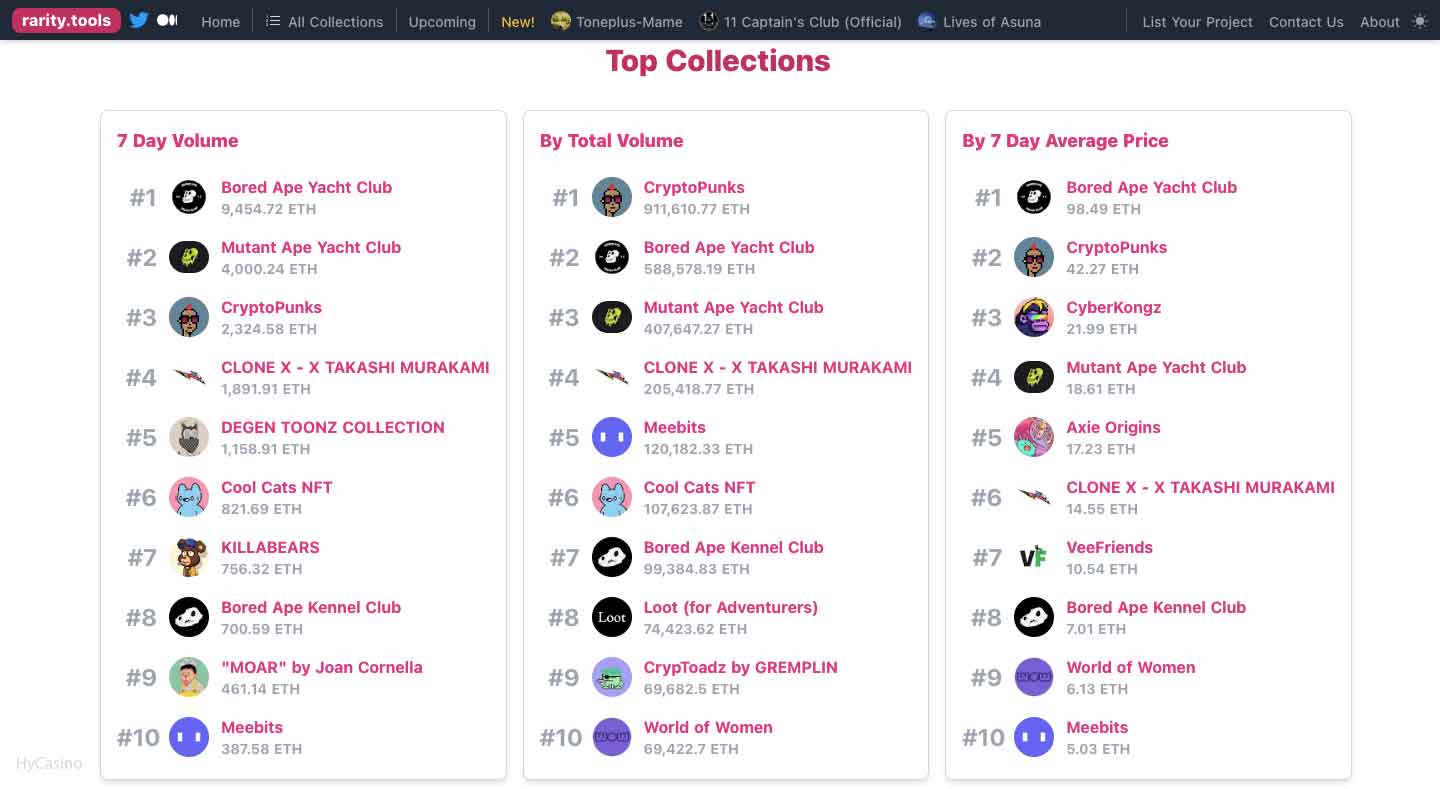Open the Twitter icon in header

(x=139, y=20)
